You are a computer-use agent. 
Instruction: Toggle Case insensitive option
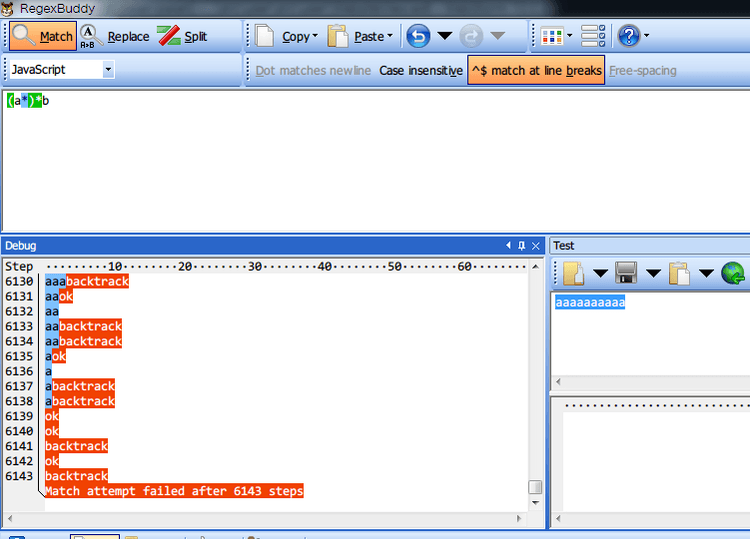(x=421, y=71)
